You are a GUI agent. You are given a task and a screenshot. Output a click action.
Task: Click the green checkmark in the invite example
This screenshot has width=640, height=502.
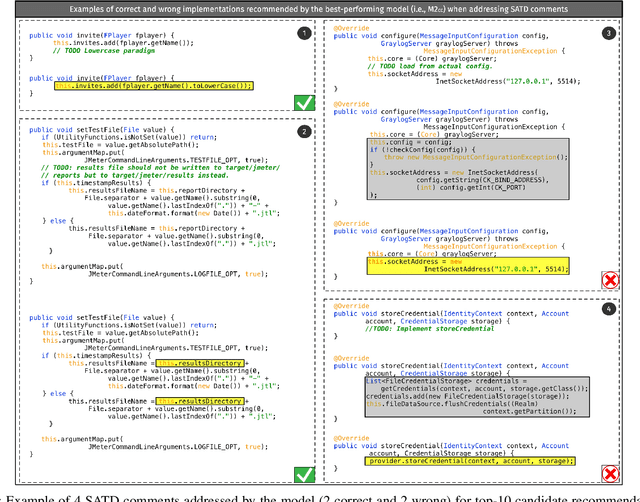coord(304,102)
